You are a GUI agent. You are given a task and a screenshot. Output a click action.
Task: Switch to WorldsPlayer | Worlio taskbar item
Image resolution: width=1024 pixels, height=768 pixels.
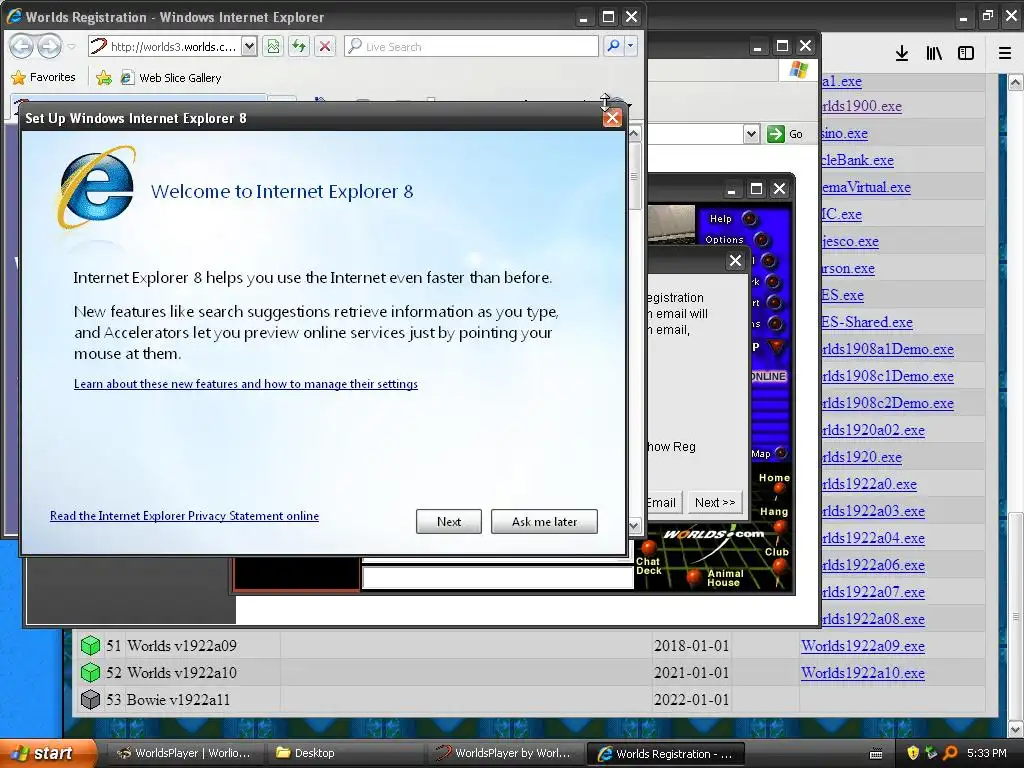[184, 753]
